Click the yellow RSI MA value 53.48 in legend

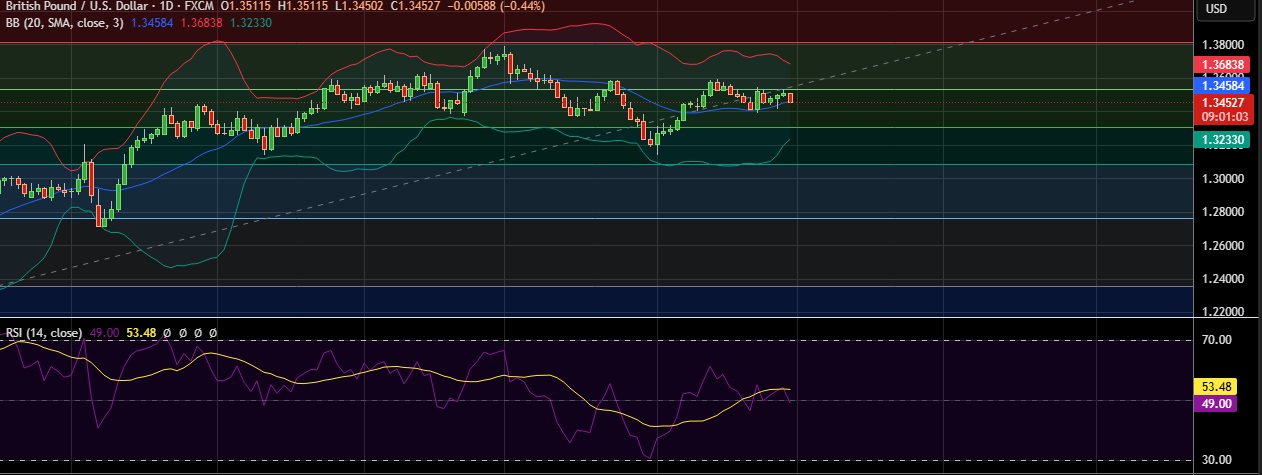click(143, 332)
